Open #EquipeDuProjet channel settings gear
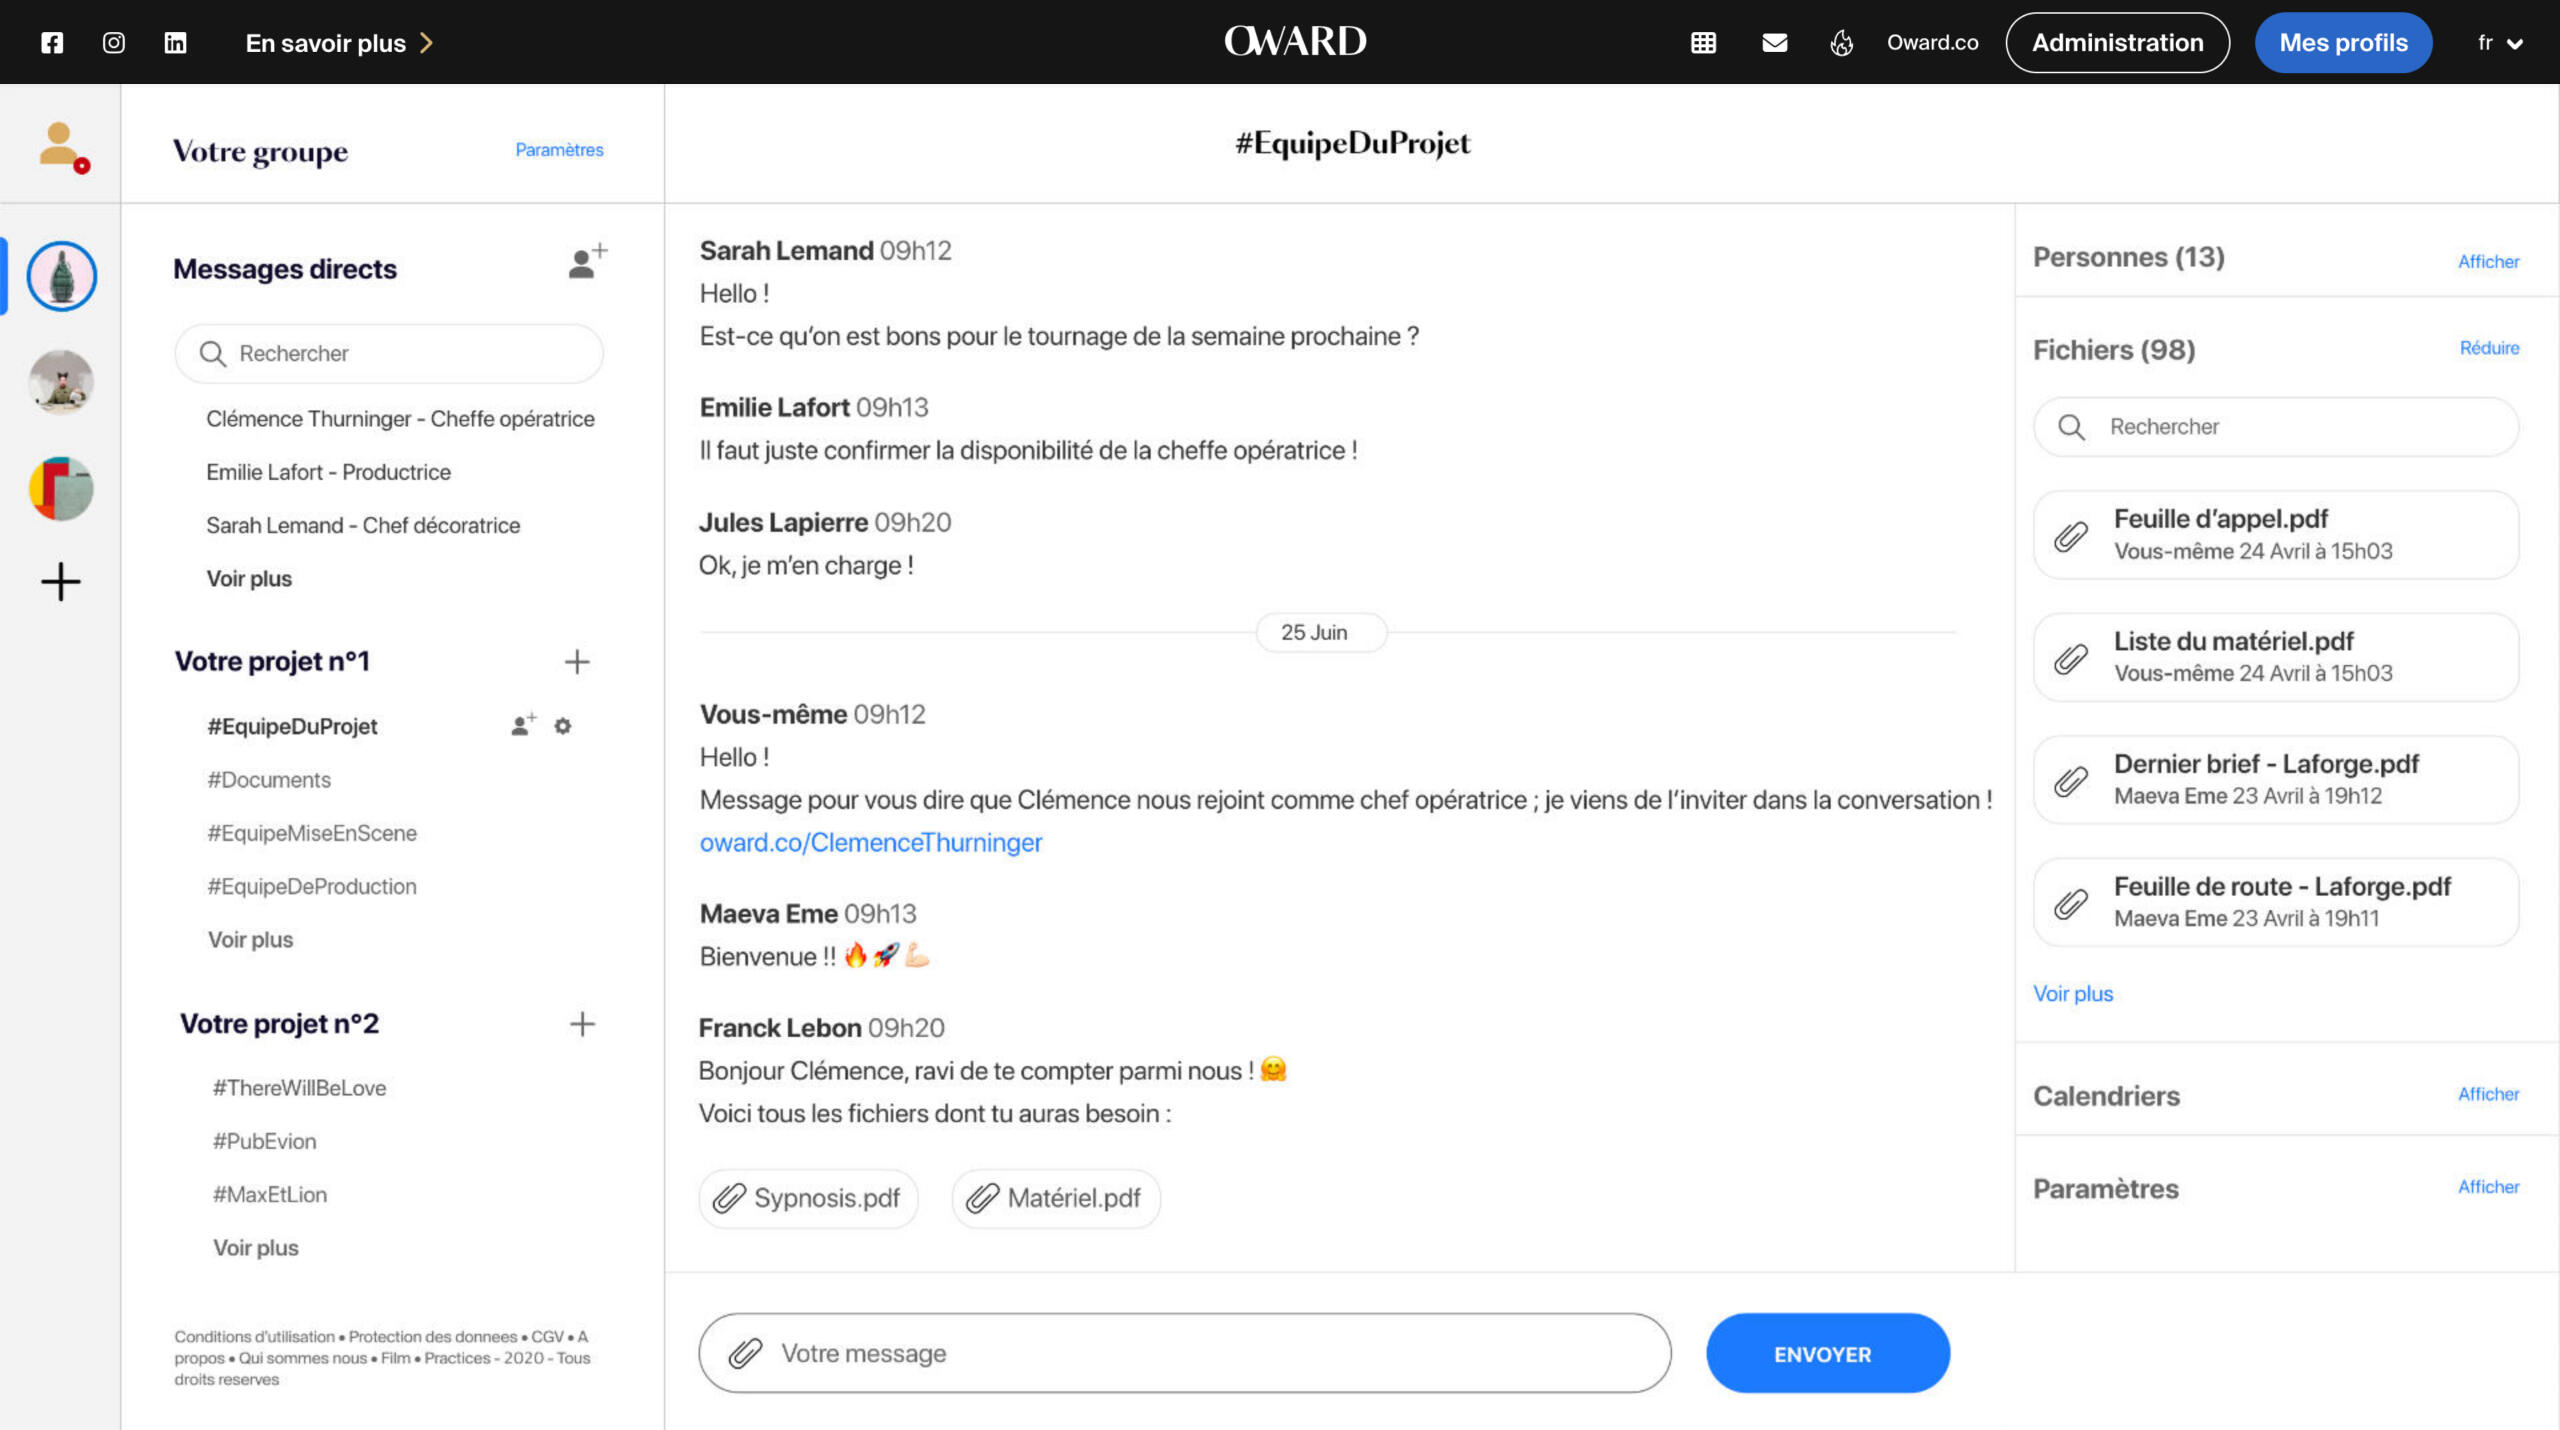 [563, 726]
